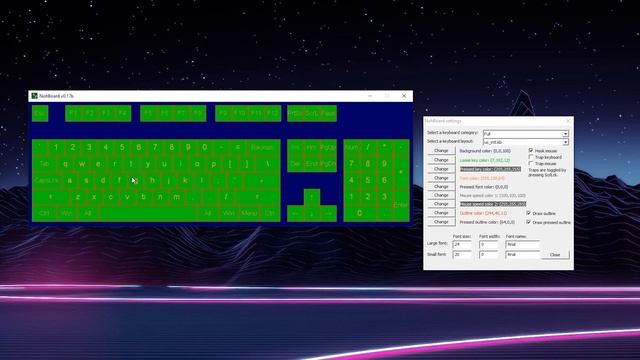Click the Backspace key on the keyboard

click(263, 147)
